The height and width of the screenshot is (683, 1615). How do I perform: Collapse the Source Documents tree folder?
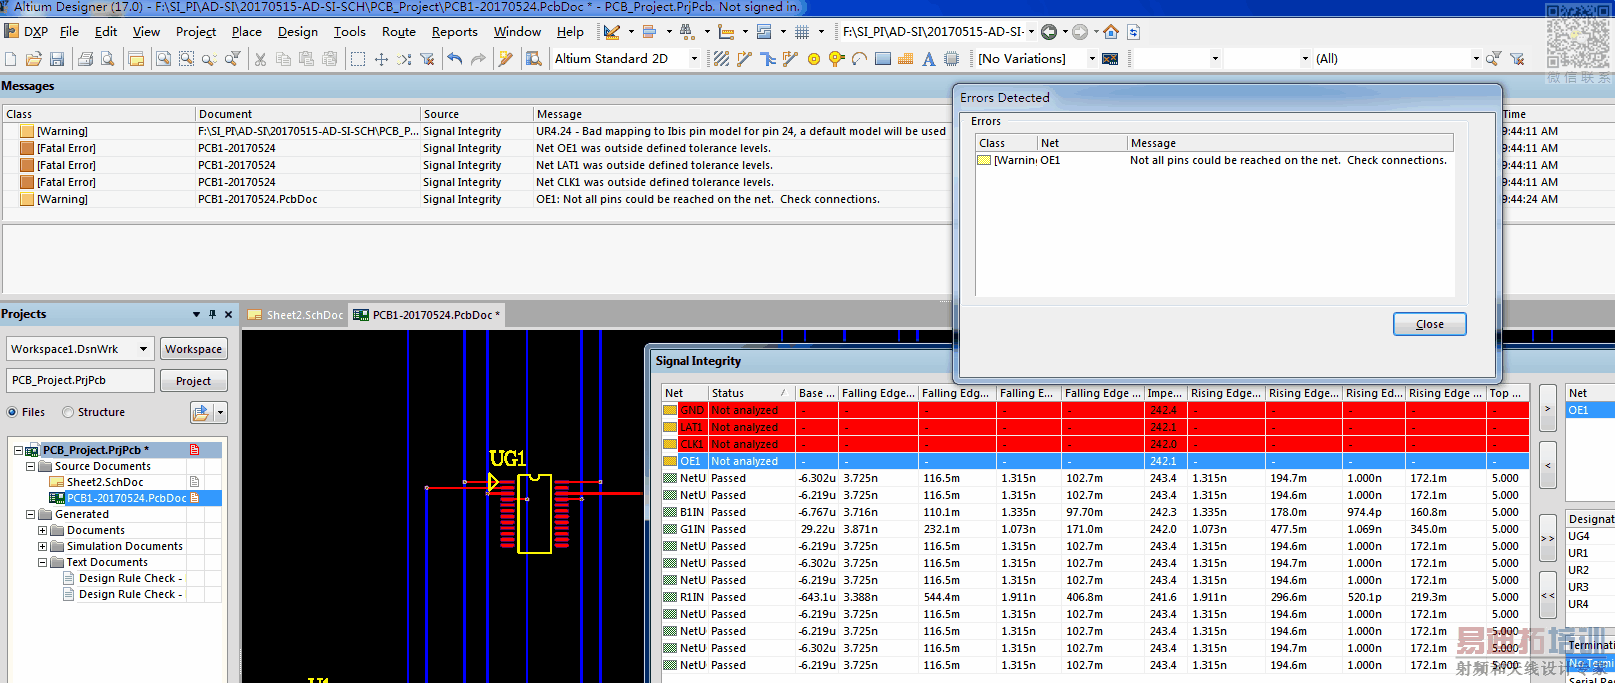[30, 466]
